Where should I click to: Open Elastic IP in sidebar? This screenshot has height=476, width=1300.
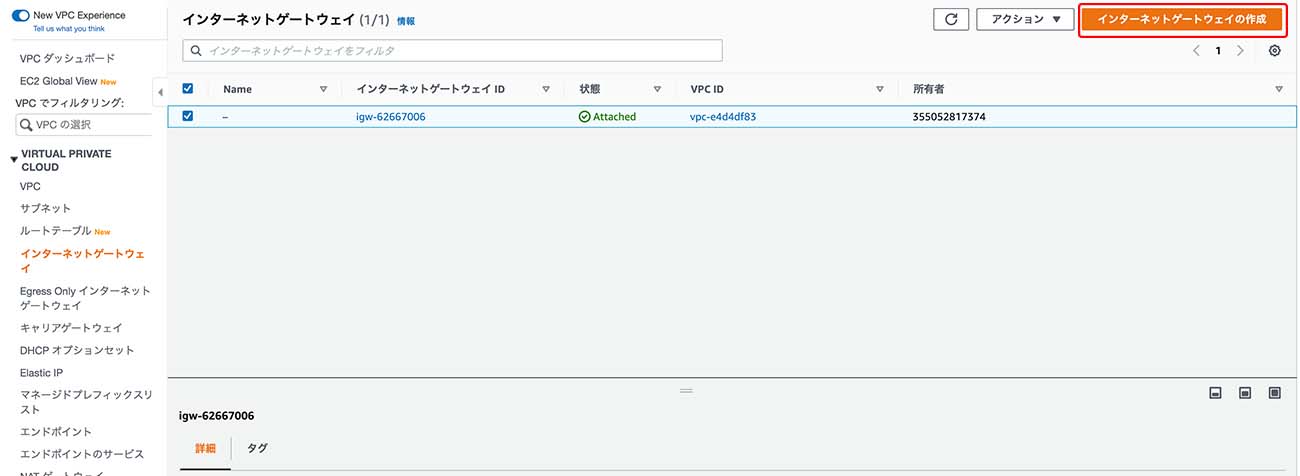click(41, 373)
